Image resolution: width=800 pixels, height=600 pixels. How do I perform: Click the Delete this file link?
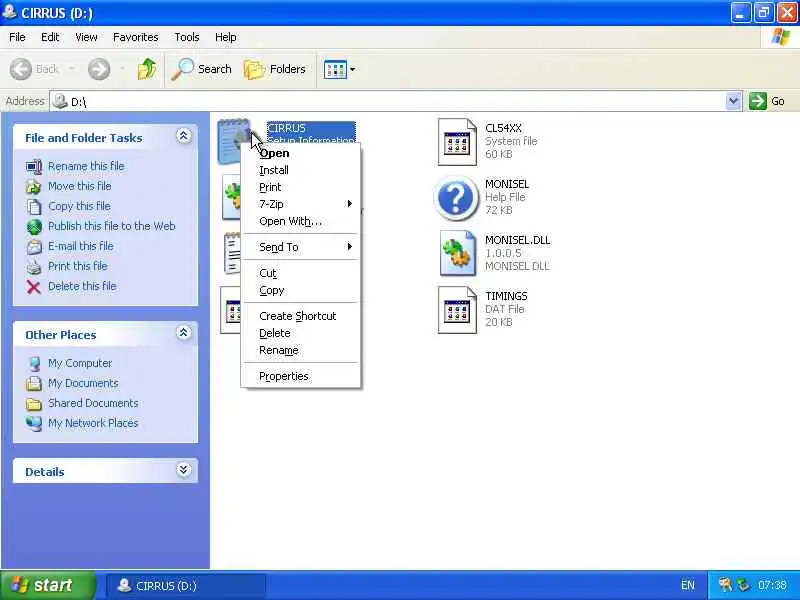82,286
